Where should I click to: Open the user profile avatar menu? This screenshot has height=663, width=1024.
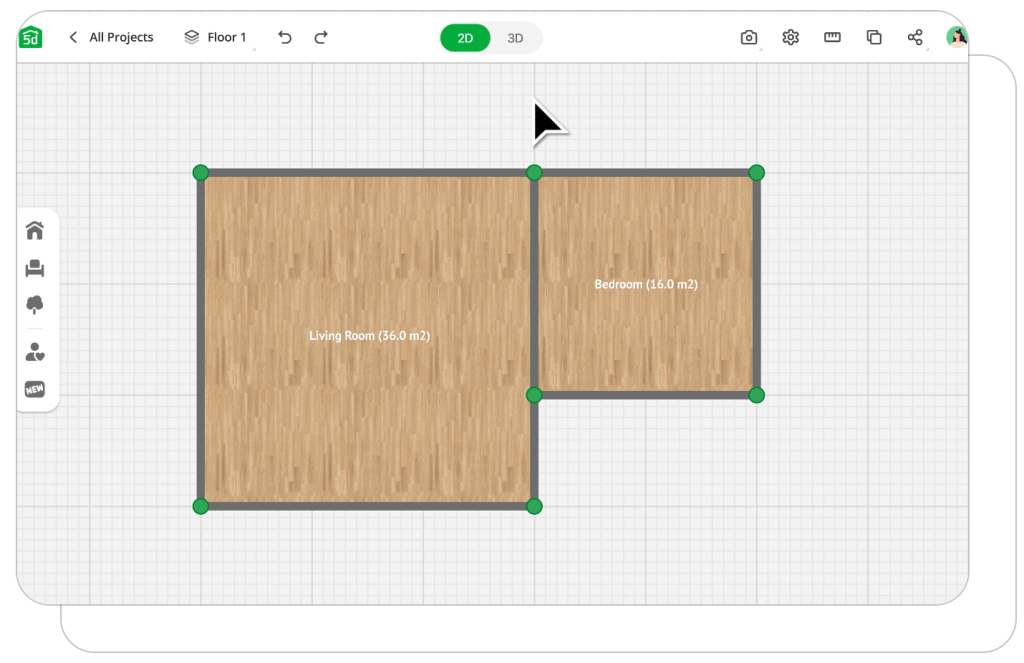[957, 38]
